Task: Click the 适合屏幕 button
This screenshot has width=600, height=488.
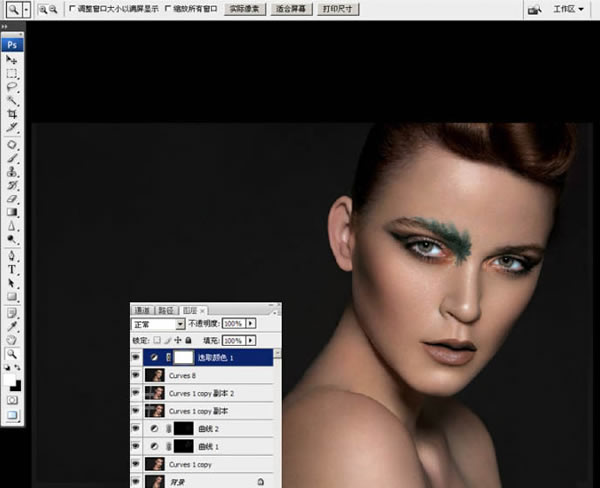Action: click(x=292, y=9)
